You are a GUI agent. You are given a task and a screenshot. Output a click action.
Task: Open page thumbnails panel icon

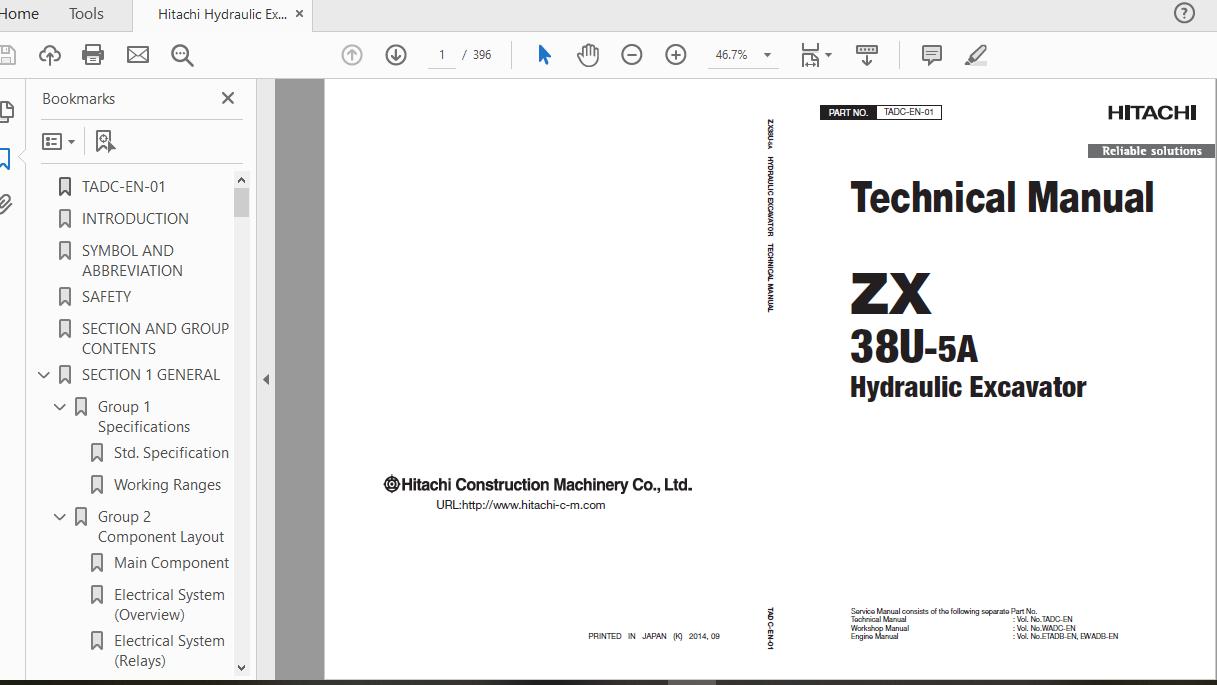(5, 111)
